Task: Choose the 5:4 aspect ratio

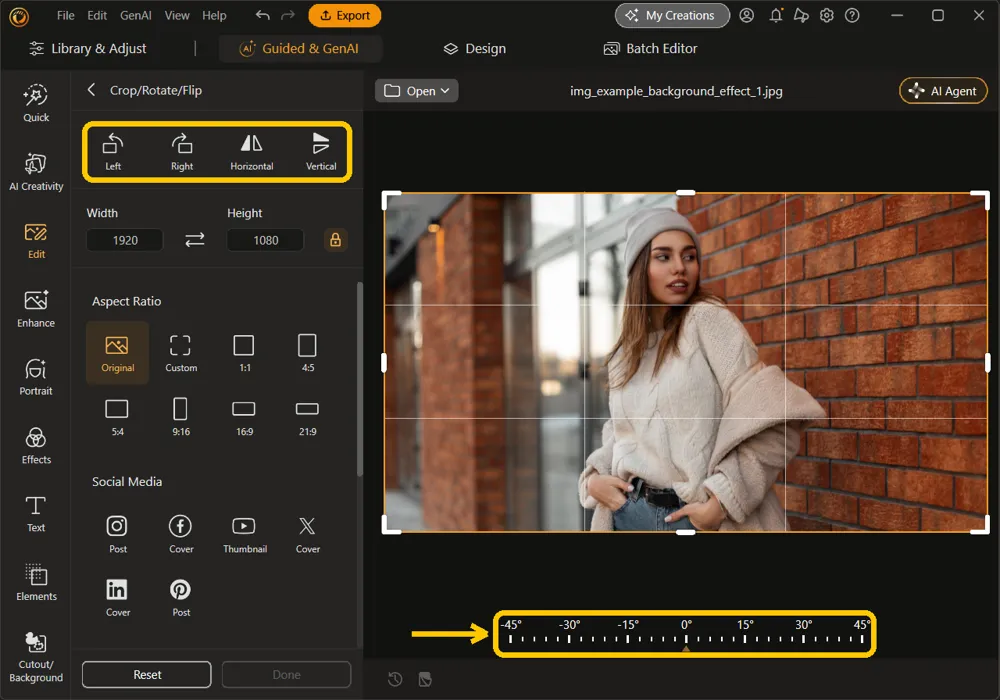Action: pyautogui.click(x=117, y=417)
